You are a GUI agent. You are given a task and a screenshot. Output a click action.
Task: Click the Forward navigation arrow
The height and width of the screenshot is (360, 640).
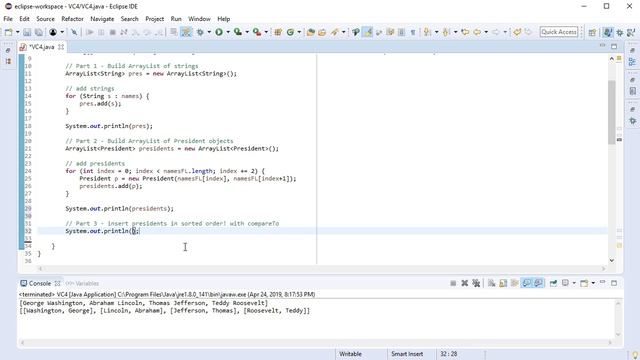(x=496, y=32)
